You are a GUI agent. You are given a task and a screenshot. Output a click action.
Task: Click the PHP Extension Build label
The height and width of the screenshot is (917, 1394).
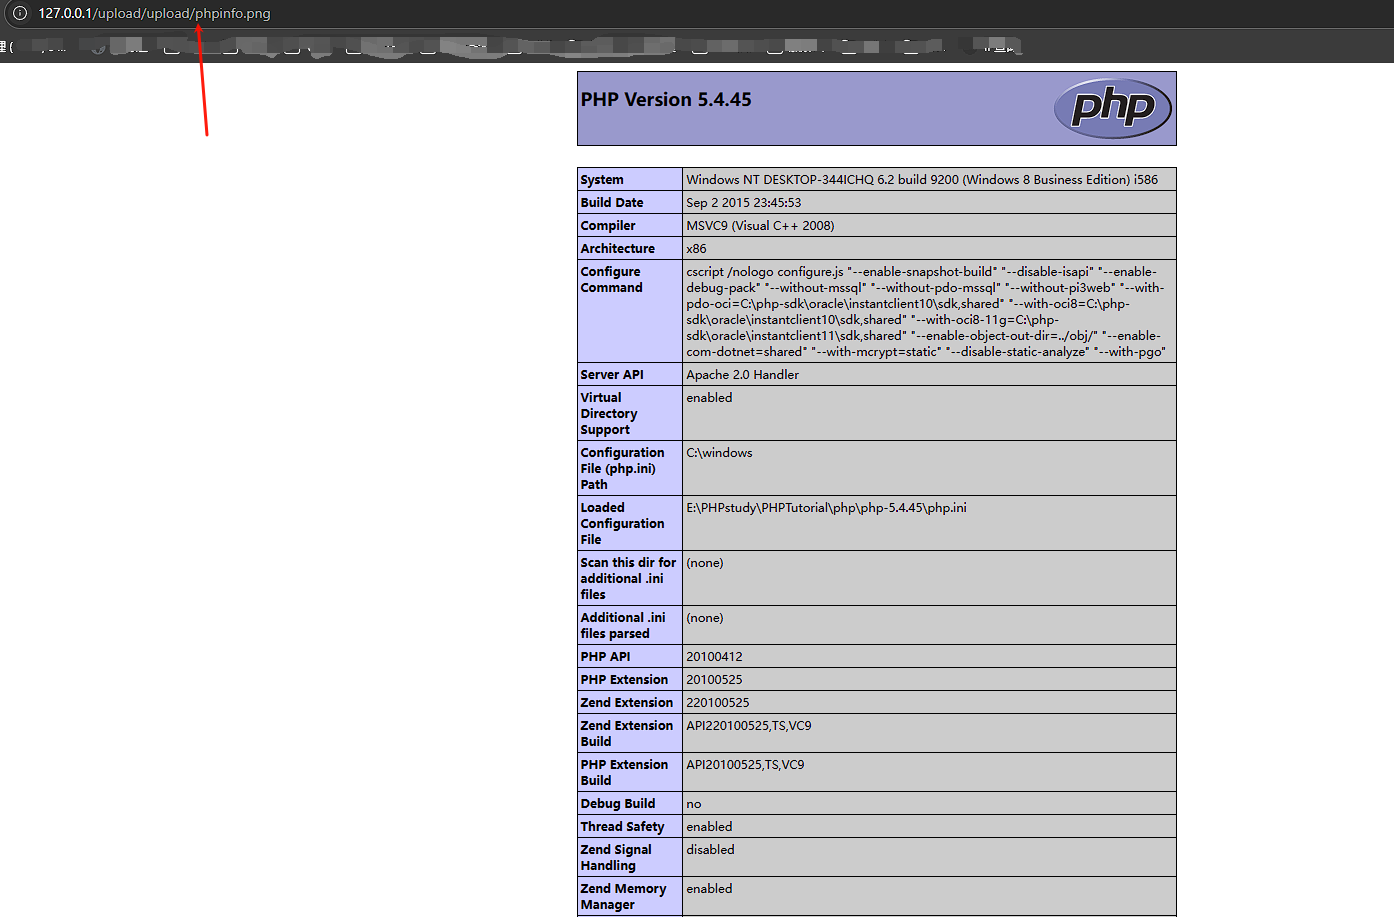[624, 773]
